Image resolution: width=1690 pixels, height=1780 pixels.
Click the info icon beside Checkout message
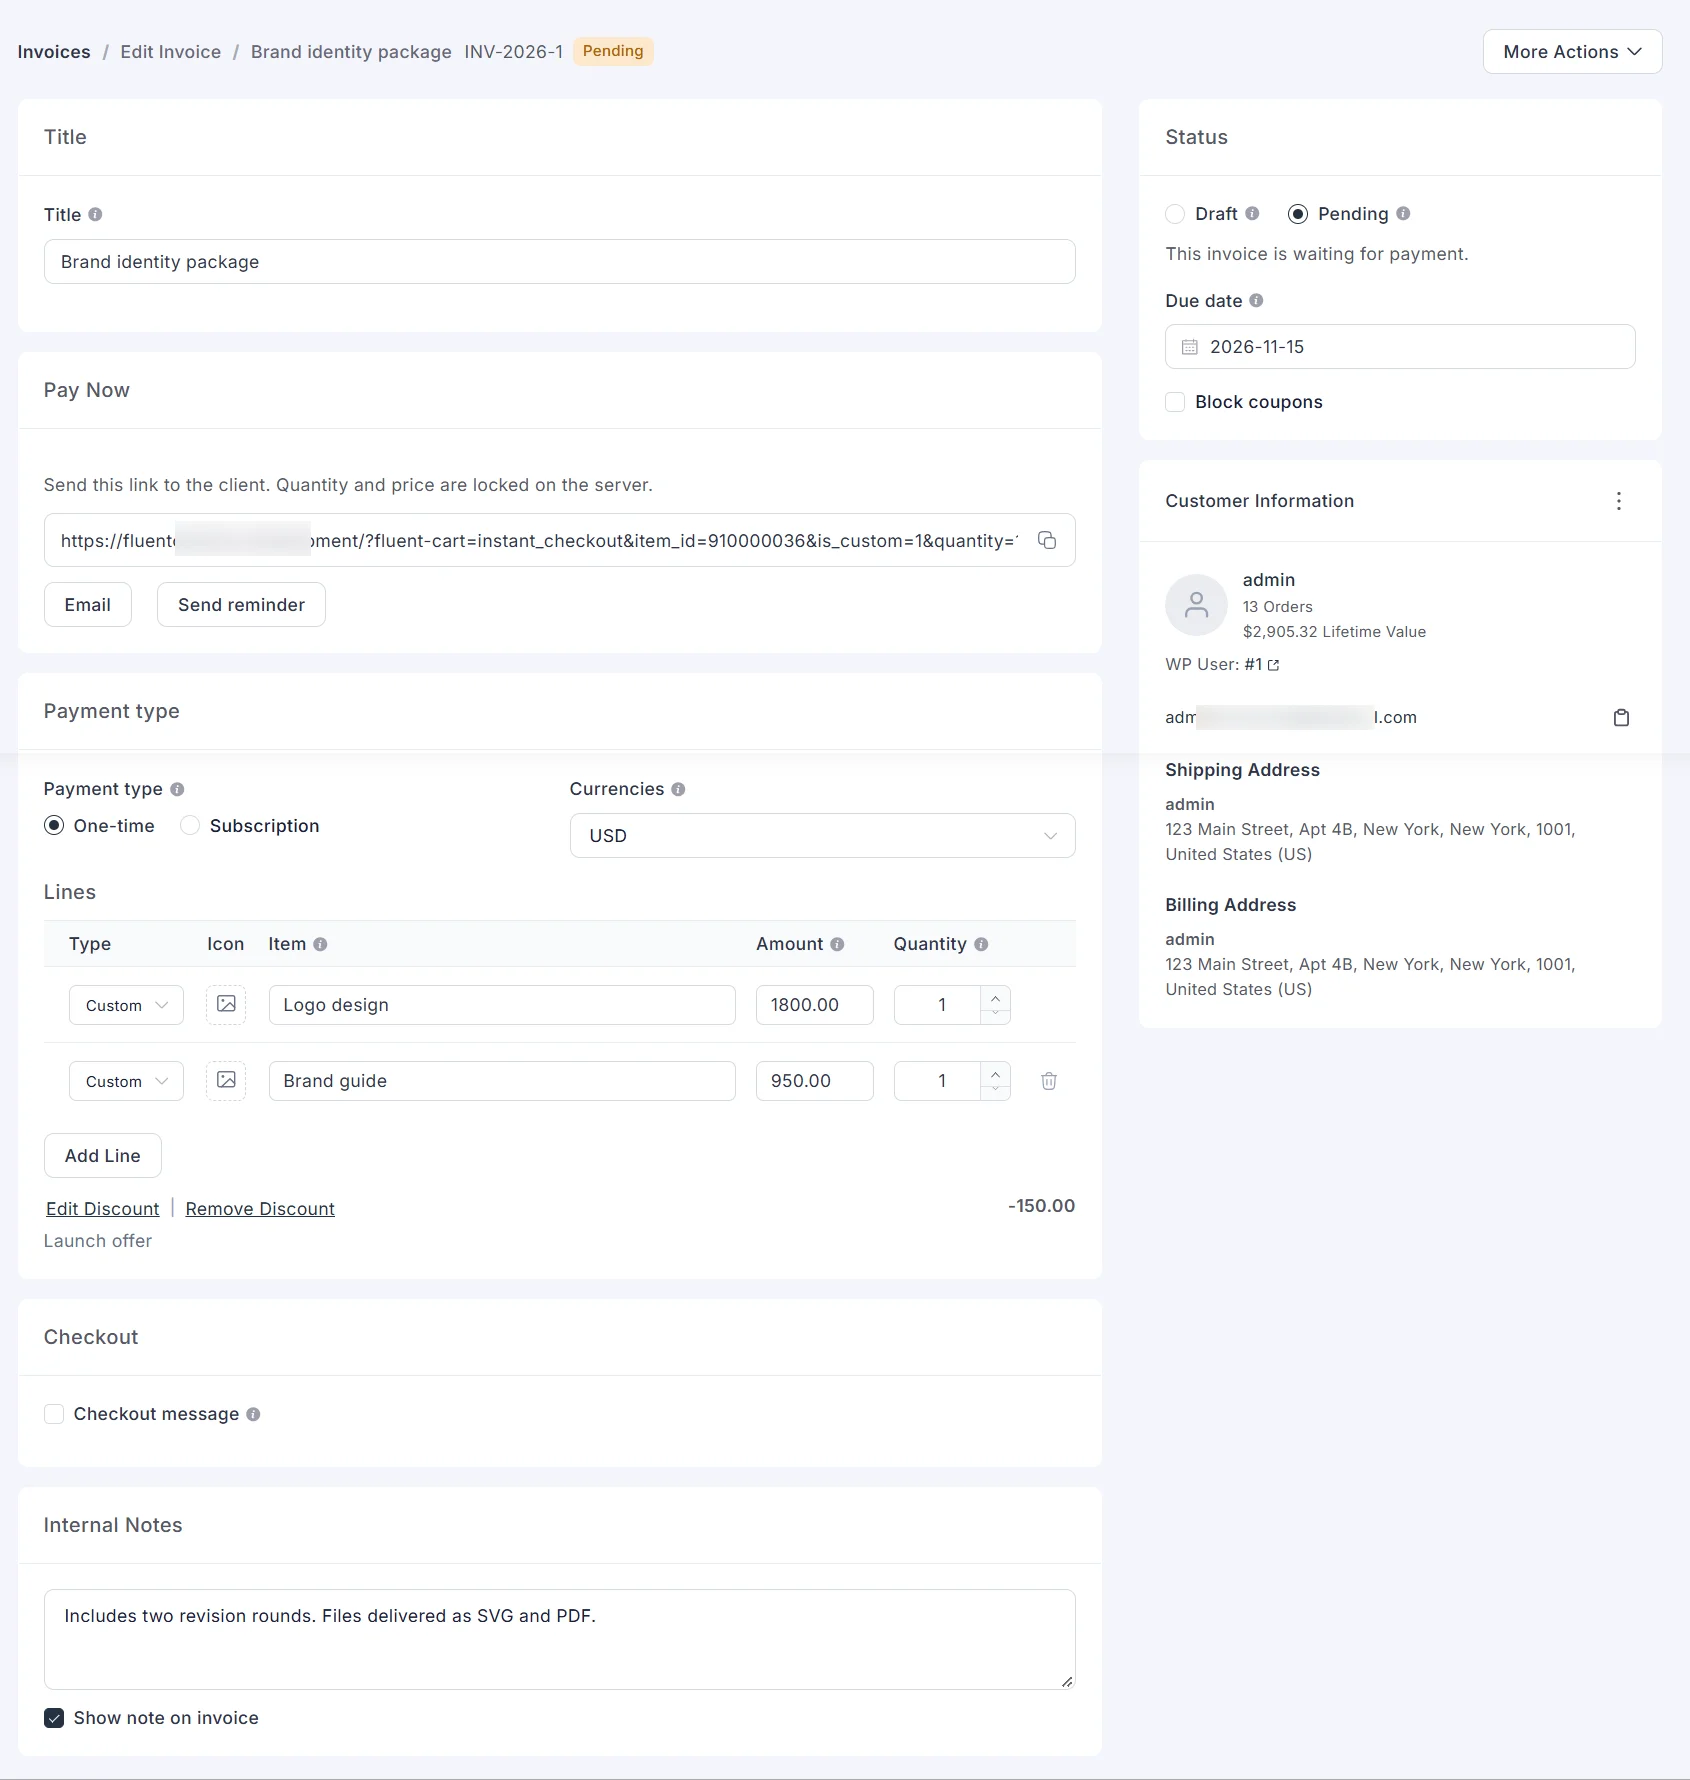pyautogui.click(x=253, y=1414)
